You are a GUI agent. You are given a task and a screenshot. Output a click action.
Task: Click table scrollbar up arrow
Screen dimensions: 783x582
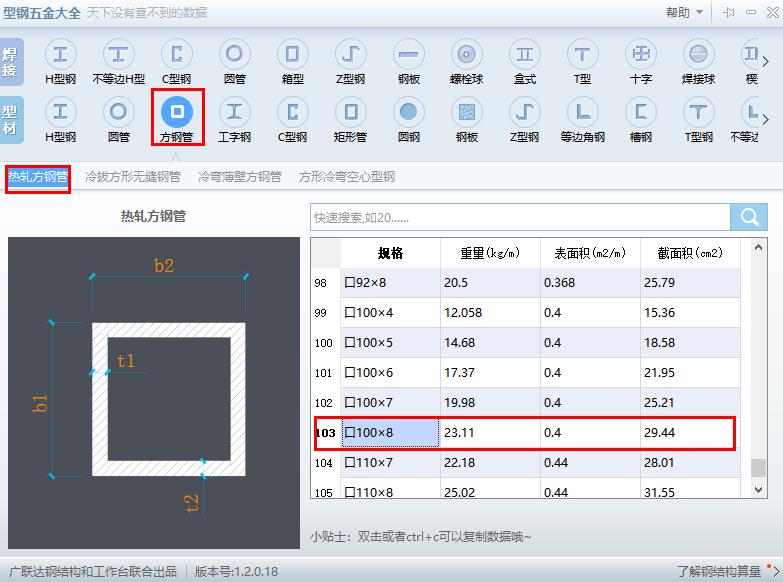[758, 247]
